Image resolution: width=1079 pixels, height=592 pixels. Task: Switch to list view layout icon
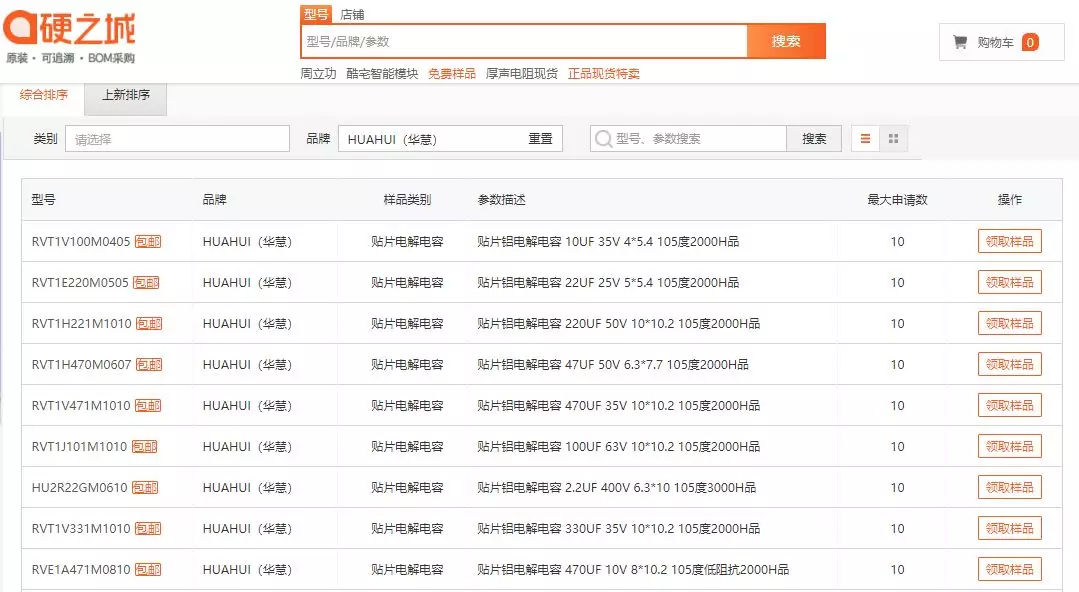coord(866,139)
